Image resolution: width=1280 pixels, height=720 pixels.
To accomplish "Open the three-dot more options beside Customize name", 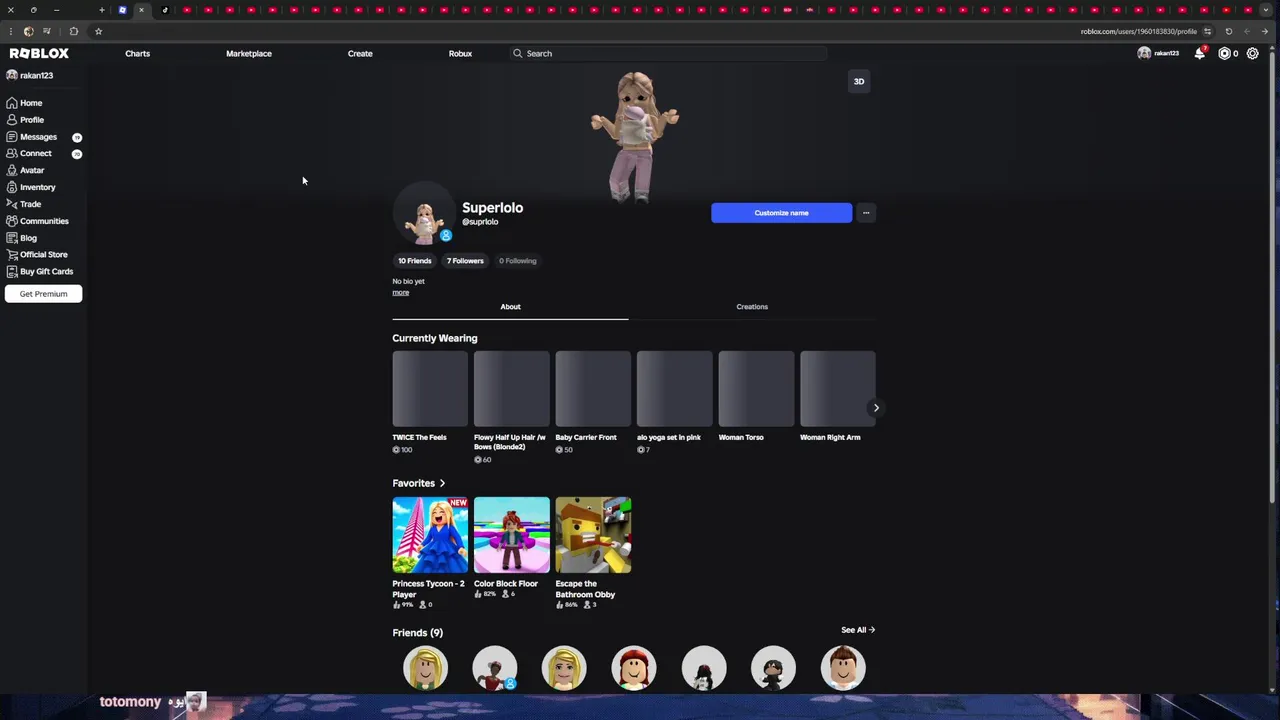I will [866, 213].
